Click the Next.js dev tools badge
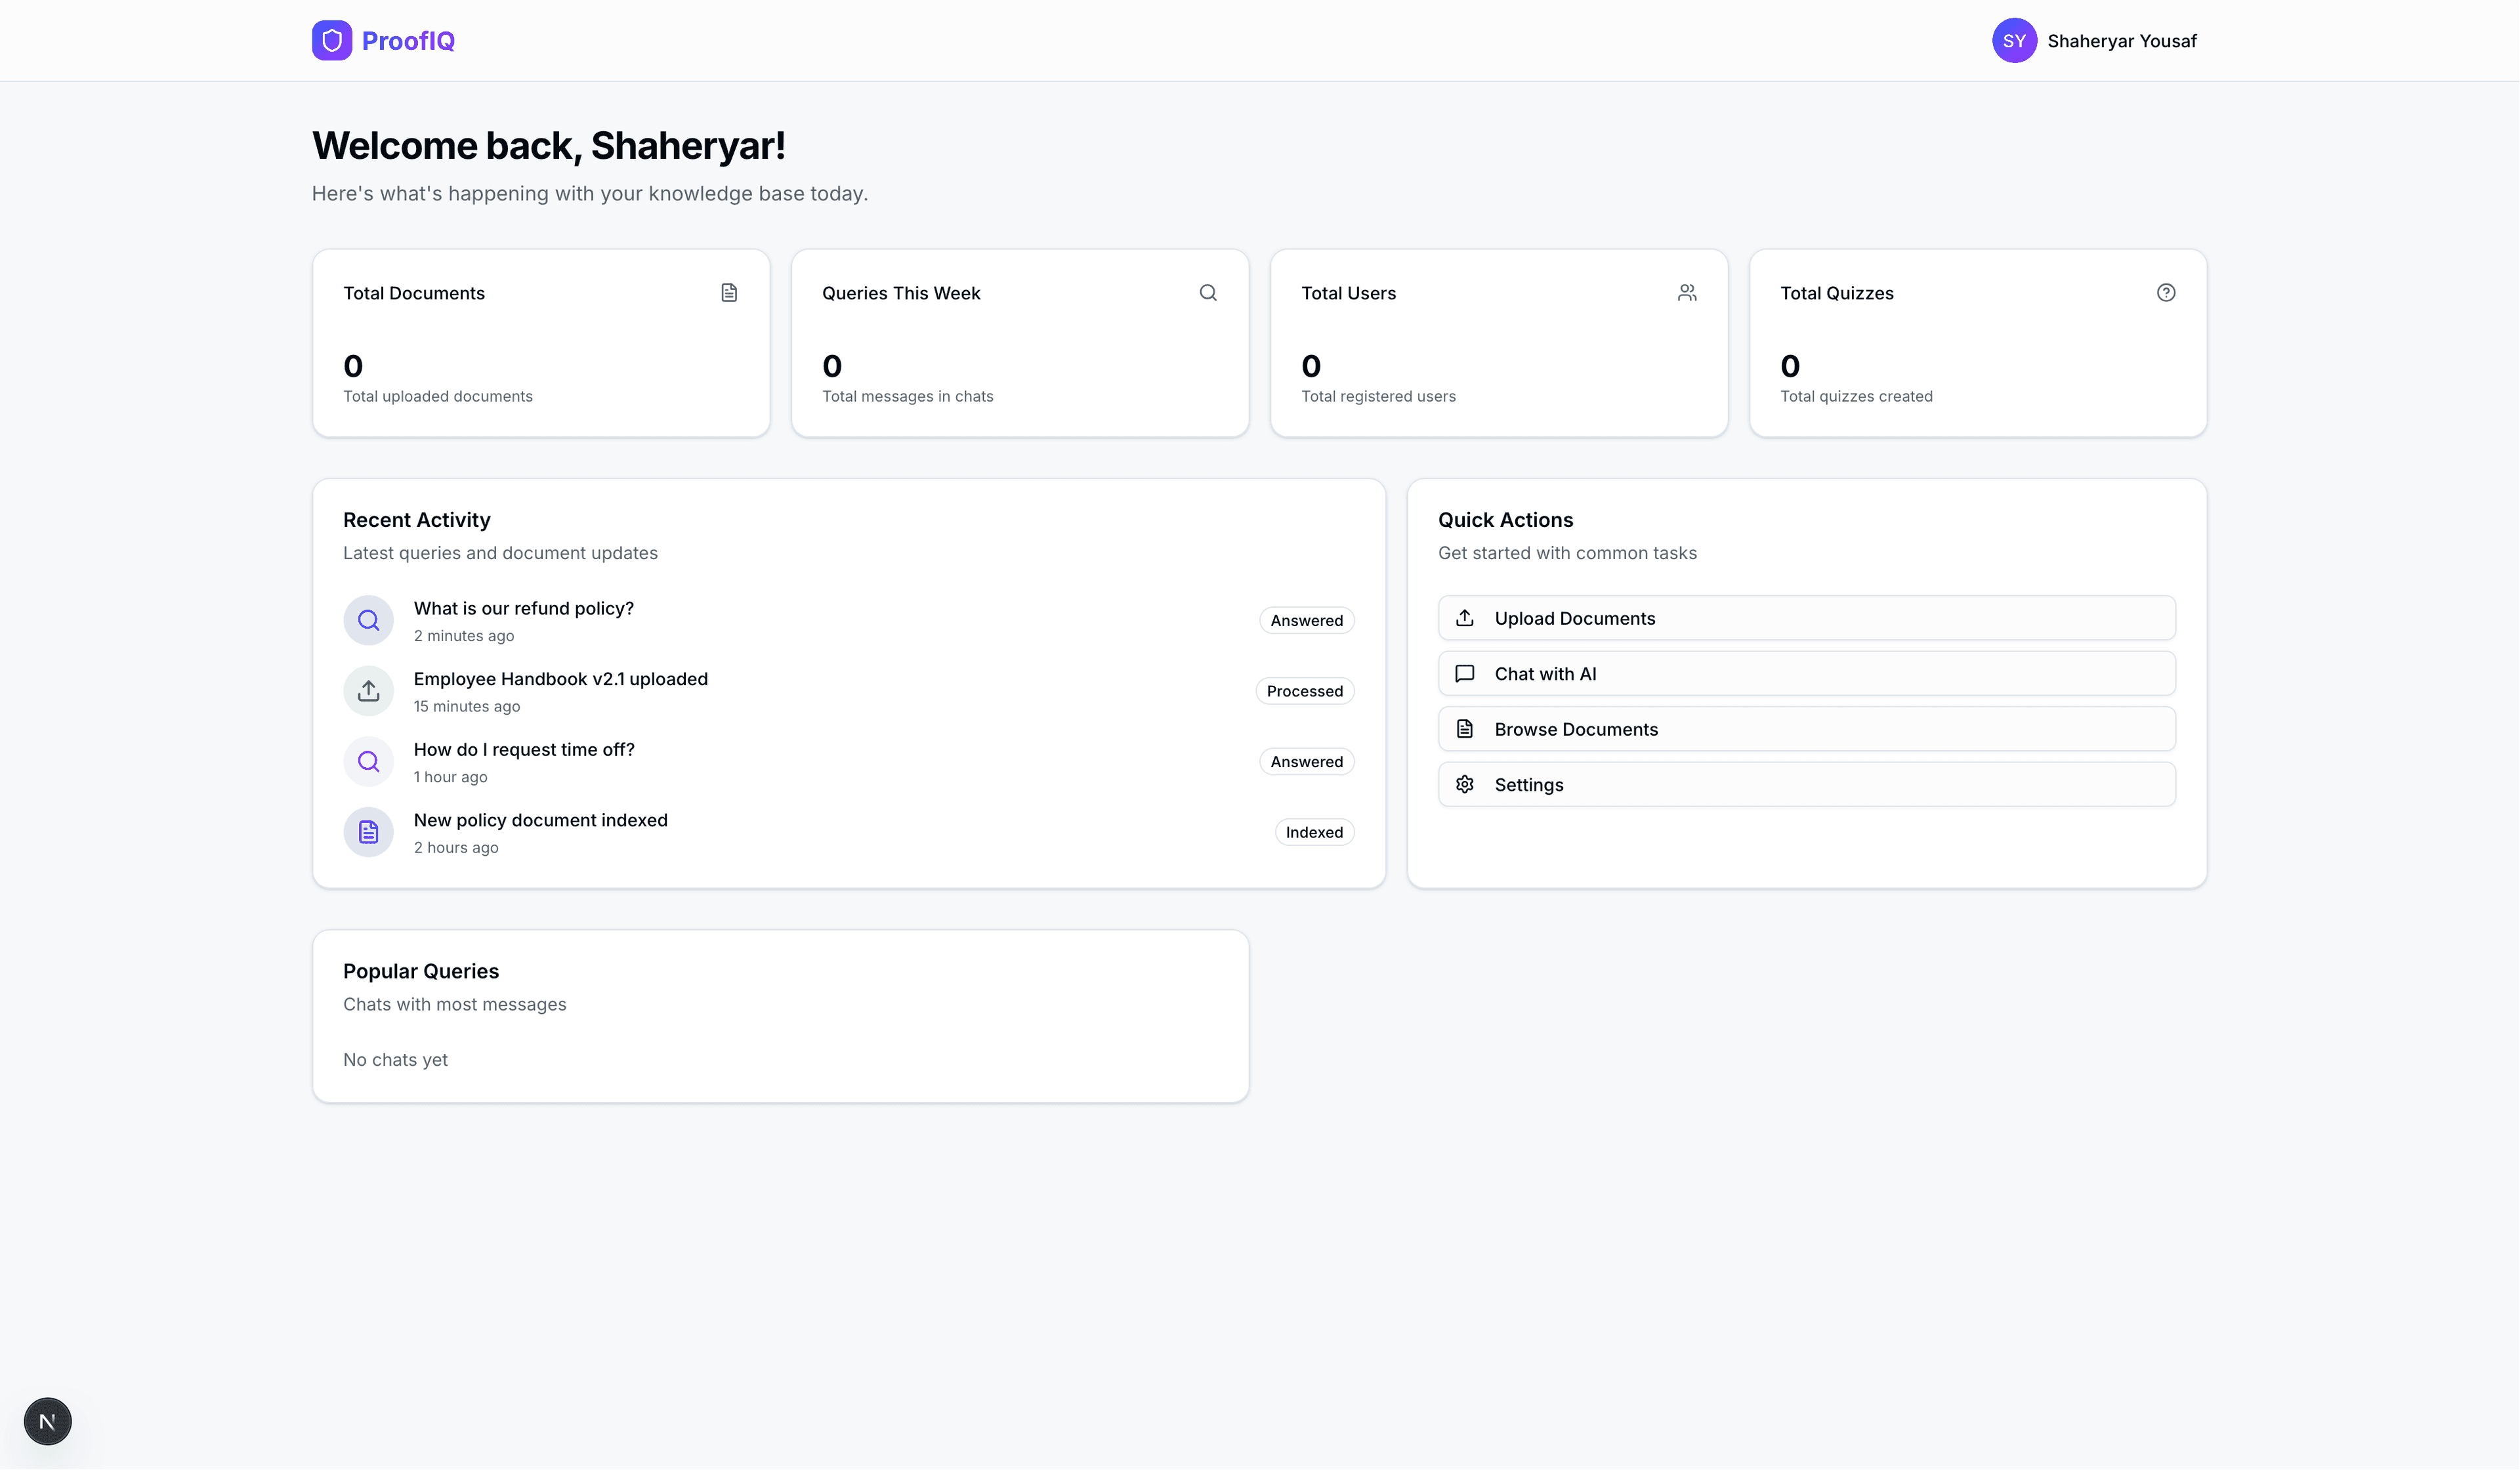Screen dimensions: 2520x1470 point(47,1421)
